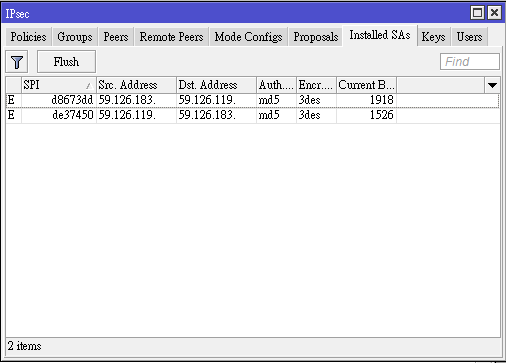This screenshot has width=506, height=363.
Task: Sort by Dst. Address column header
Action: (x=216, y=85)
